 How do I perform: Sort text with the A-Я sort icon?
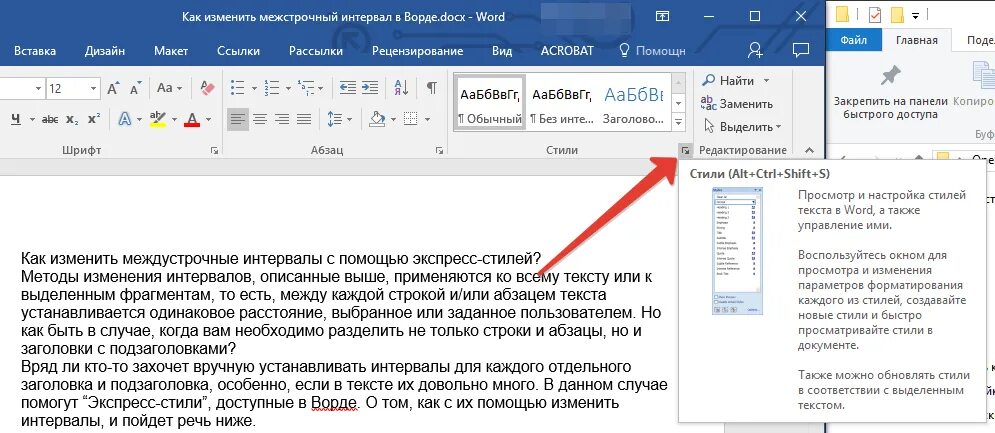401,88
